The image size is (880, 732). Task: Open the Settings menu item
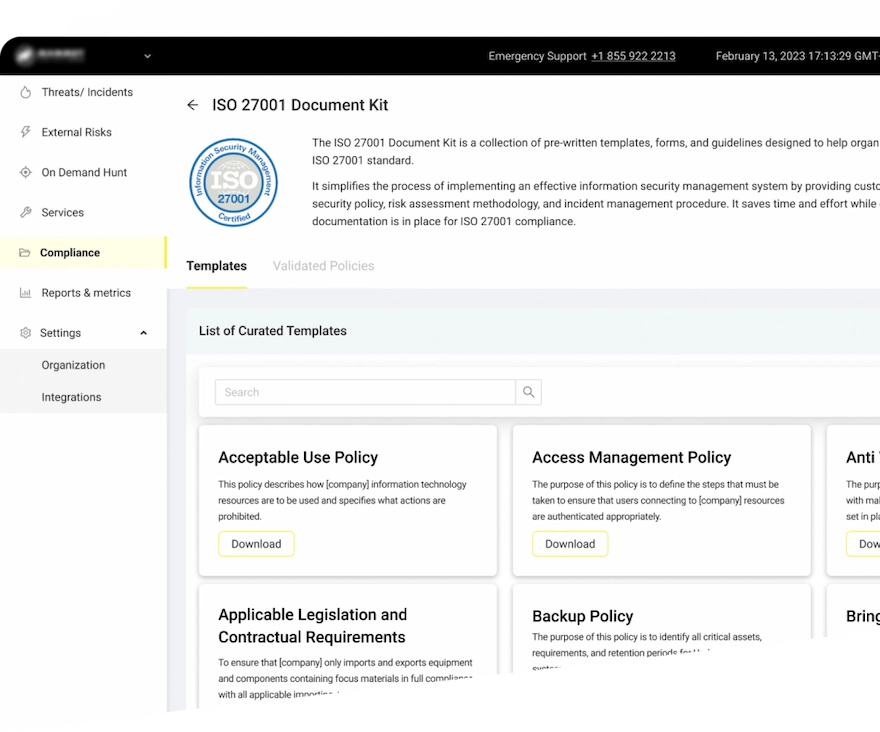(x=83, y=333)
